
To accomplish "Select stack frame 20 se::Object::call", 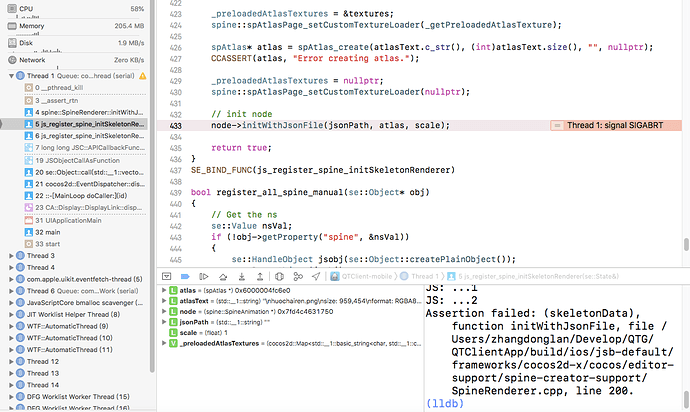I will pyautogui.click(x=85, y=172).
